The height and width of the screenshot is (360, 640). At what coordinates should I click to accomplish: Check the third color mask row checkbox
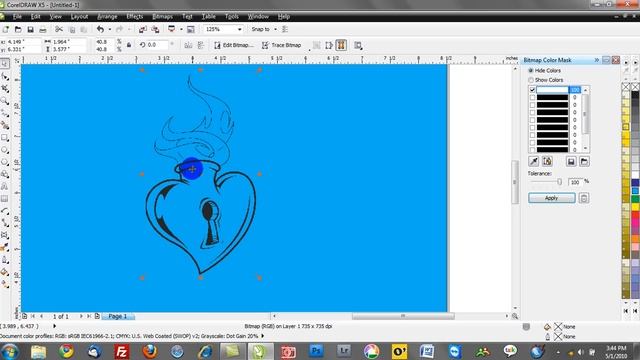tap(532, 105)
